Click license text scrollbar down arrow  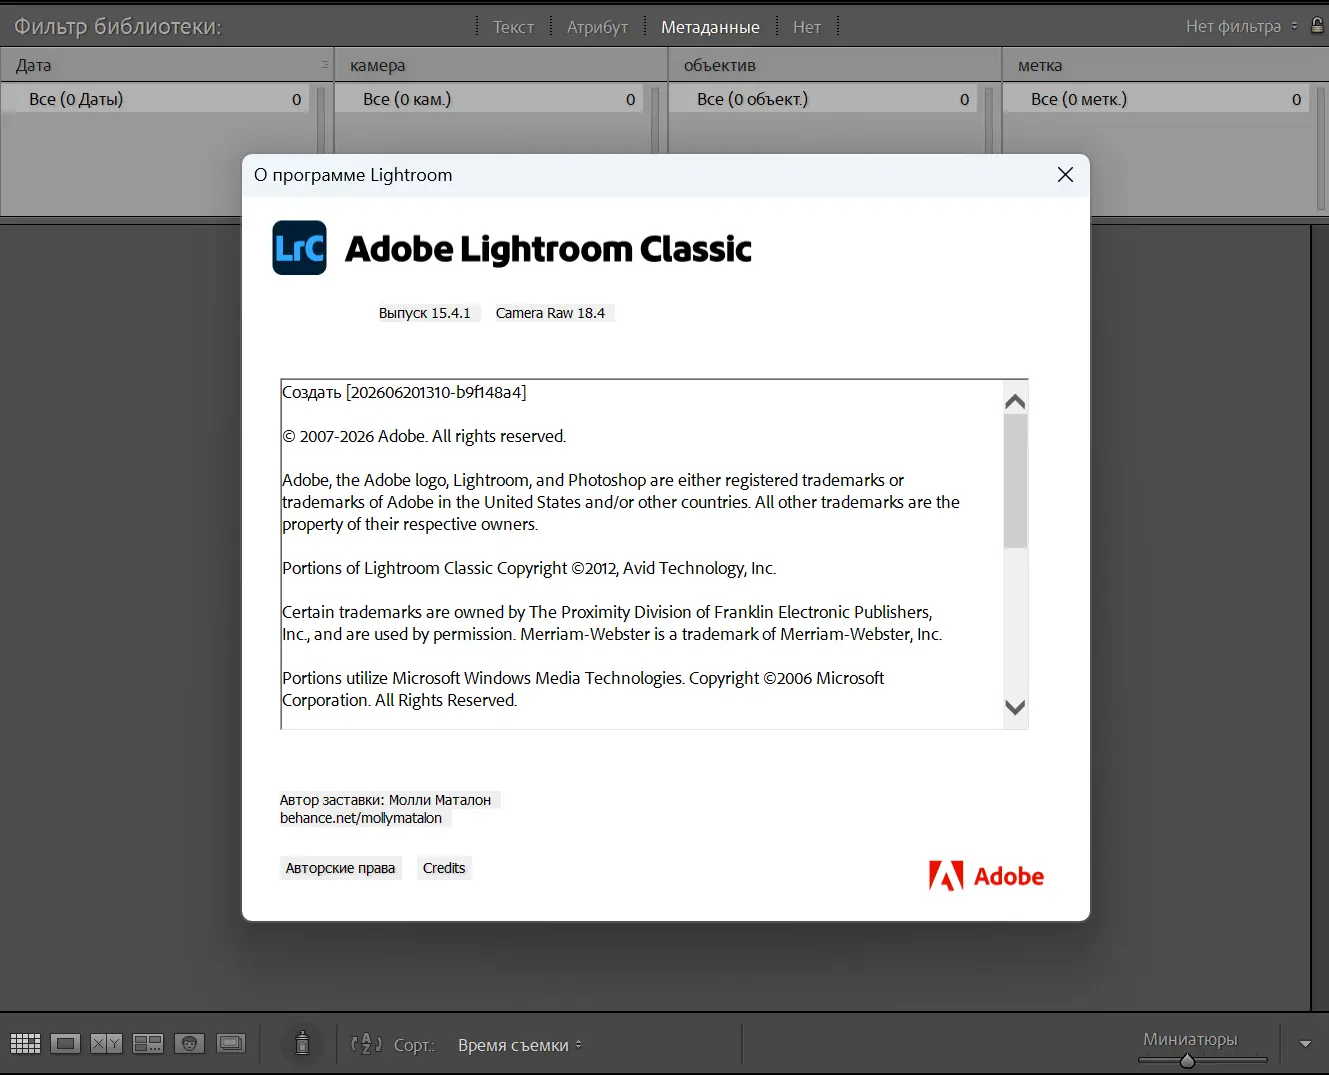1015,707
